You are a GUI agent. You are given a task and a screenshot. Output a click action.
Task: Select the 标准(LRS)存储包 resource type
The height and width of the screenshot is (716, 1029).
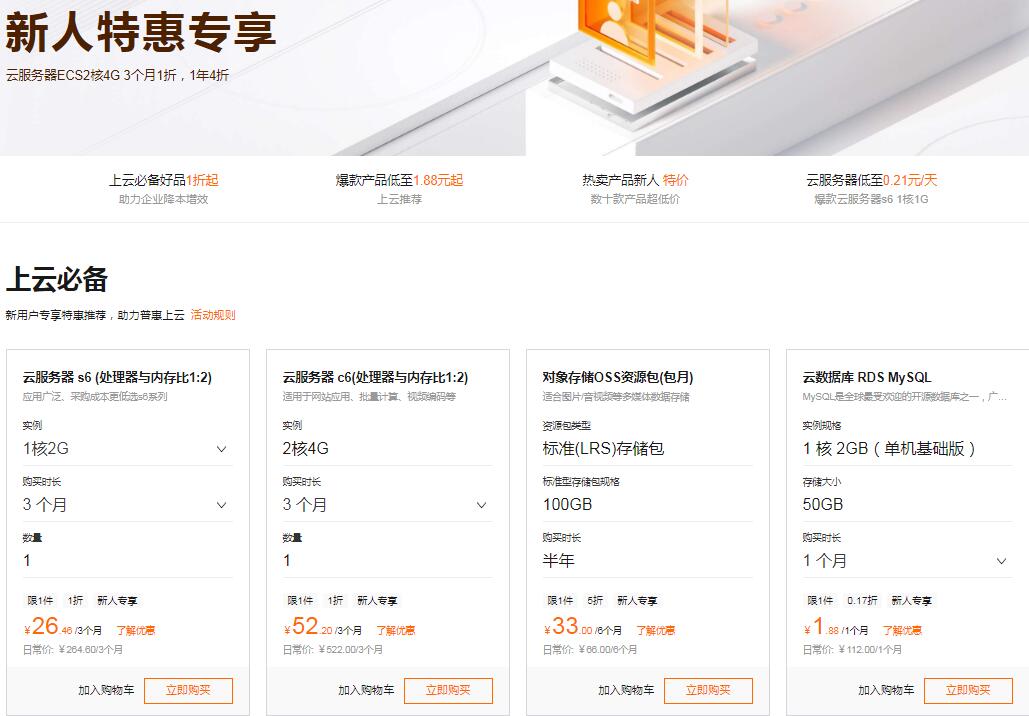click(x=603, y=449)
